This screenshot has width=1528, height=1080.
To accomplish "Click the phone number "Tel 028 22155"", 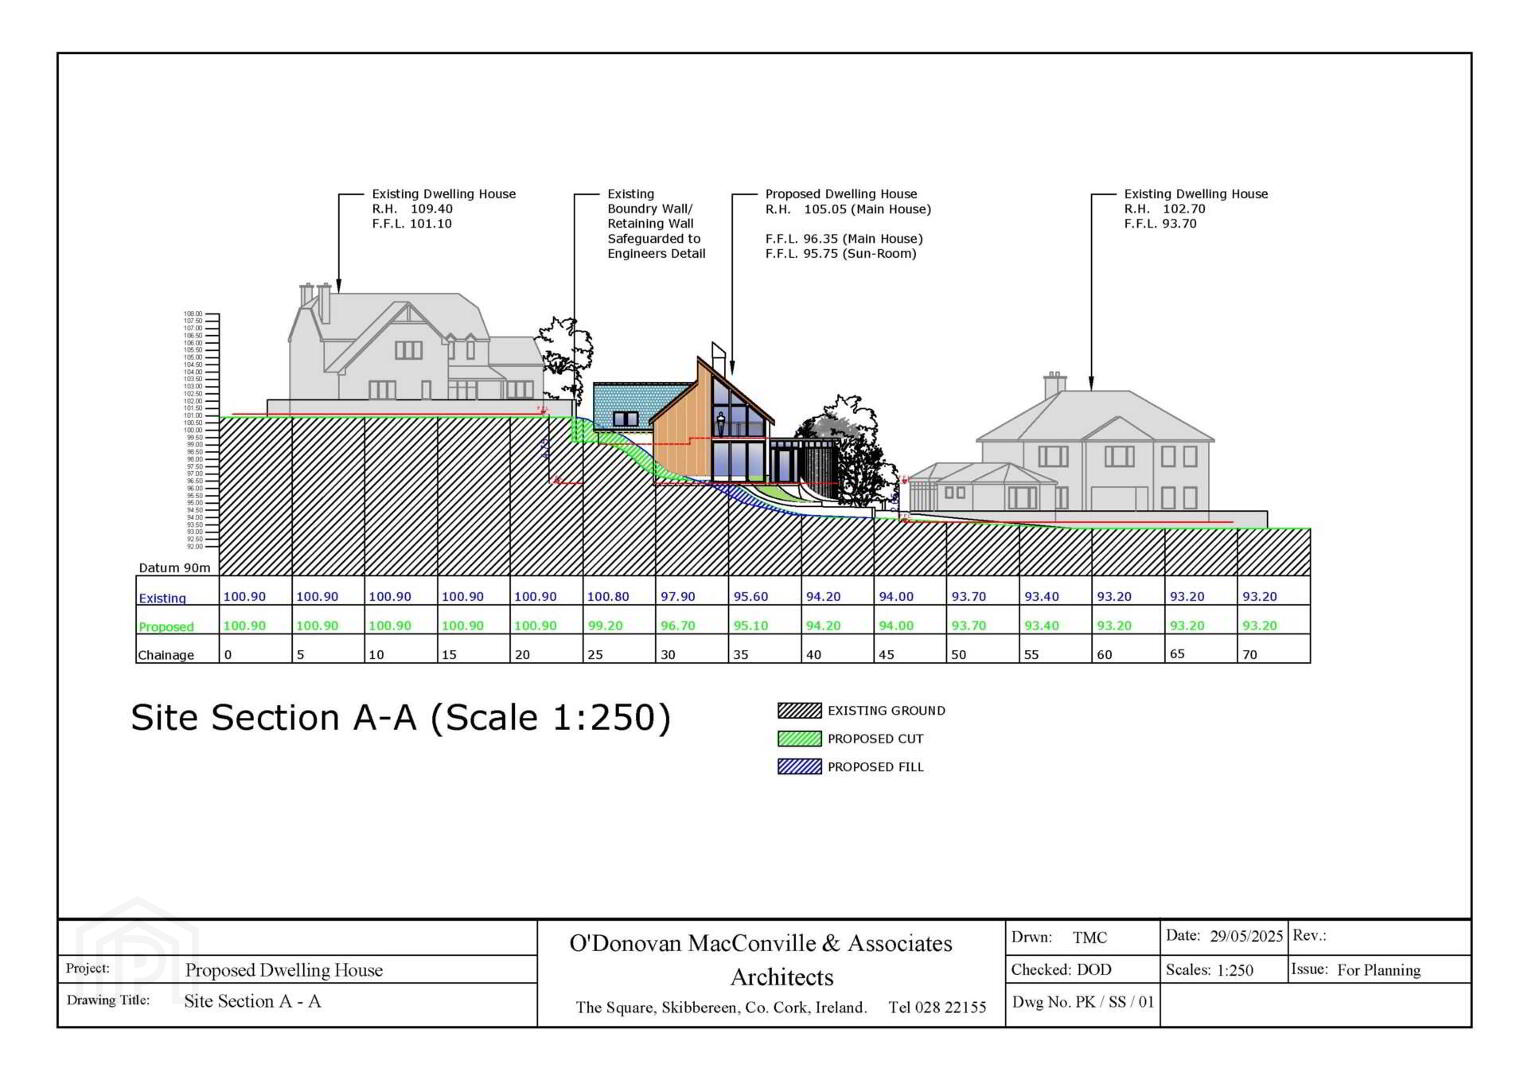I will (937, 1007).
